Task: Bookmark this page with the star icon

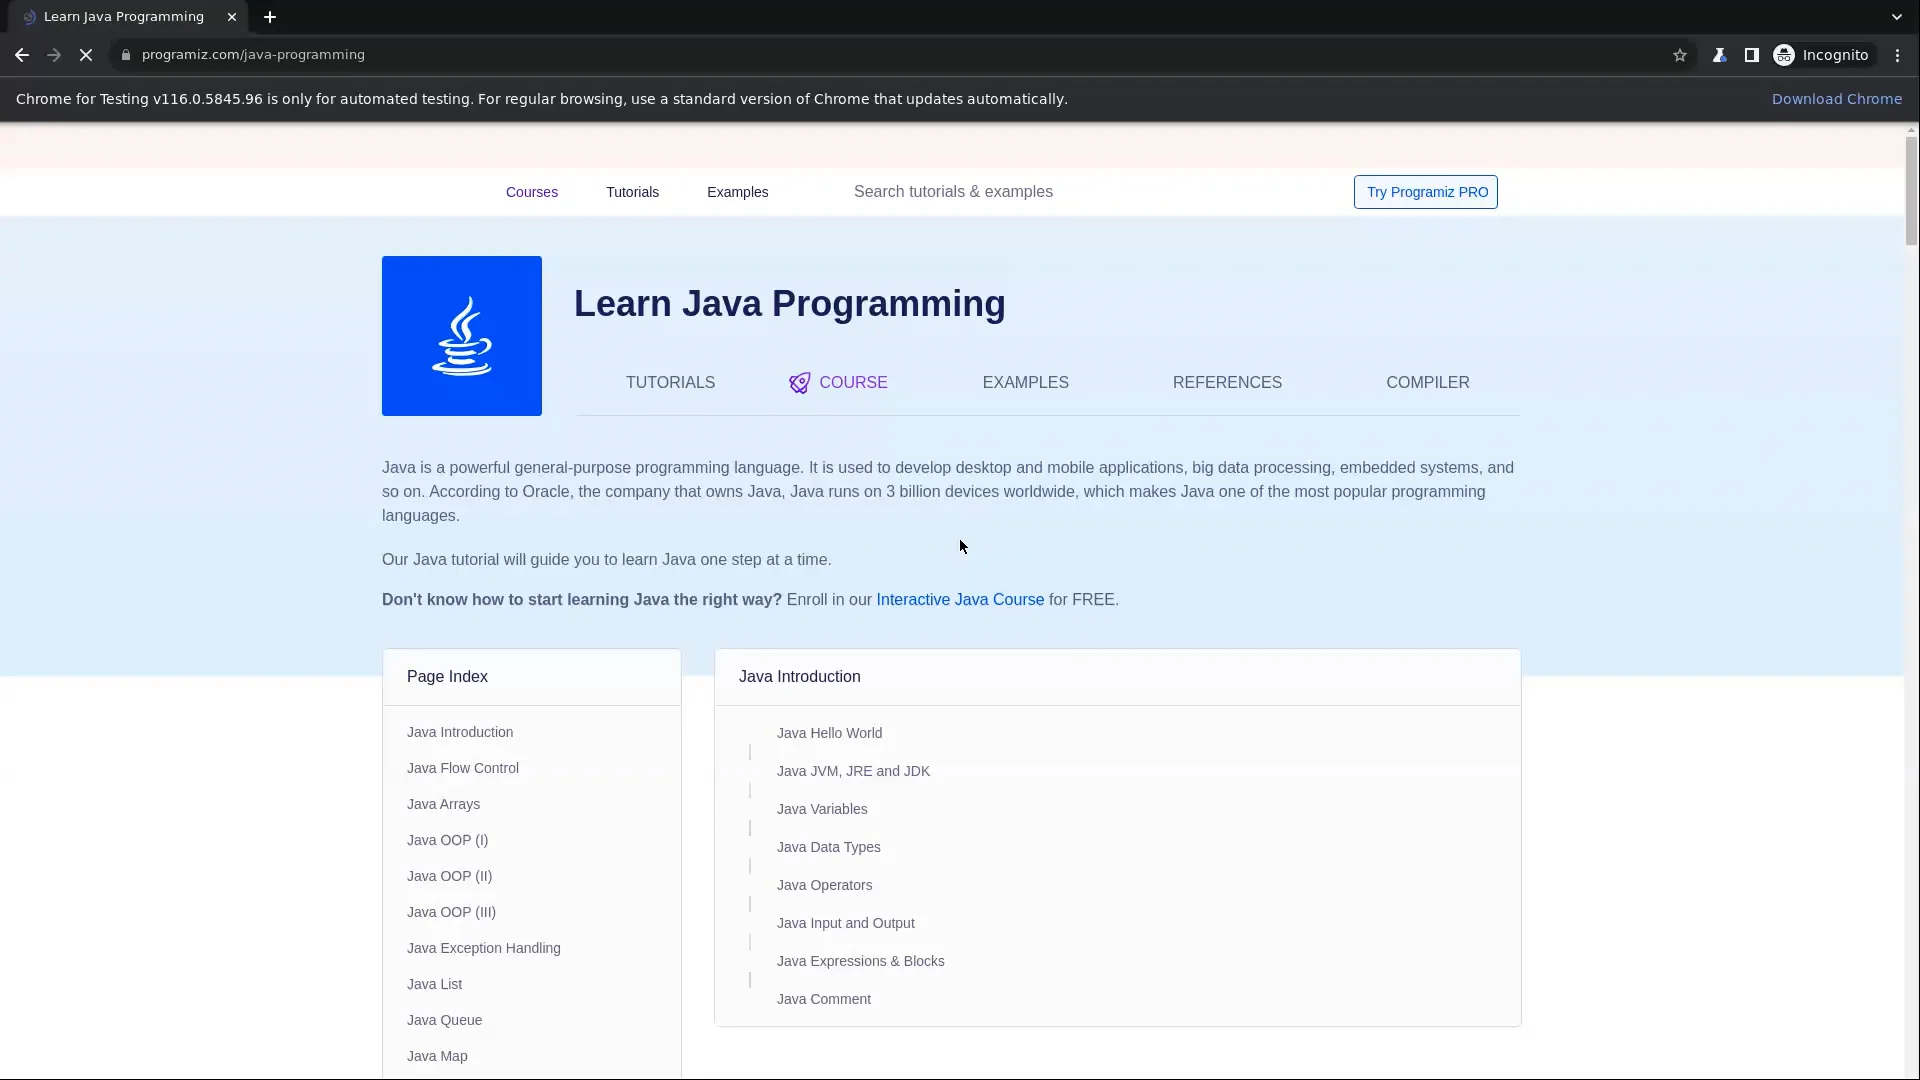Action: tap(1680, 55)
